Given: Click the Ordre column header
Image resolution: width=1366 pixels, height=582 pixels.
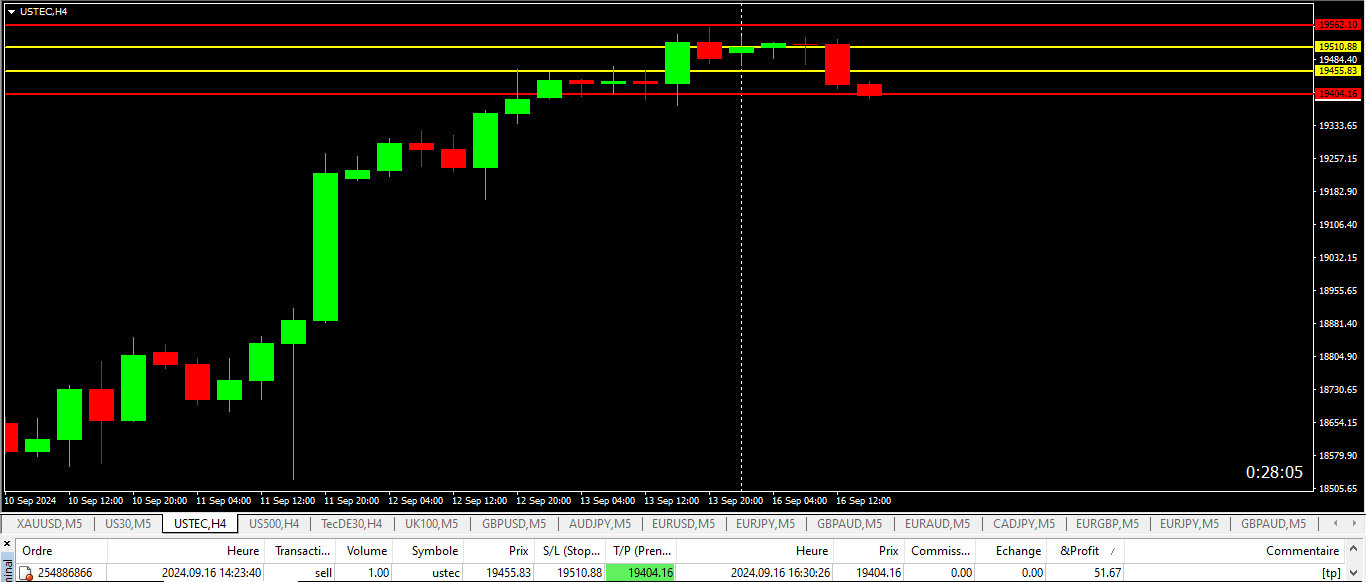Looking at the screenshot, I should click(x=37, y=551).
